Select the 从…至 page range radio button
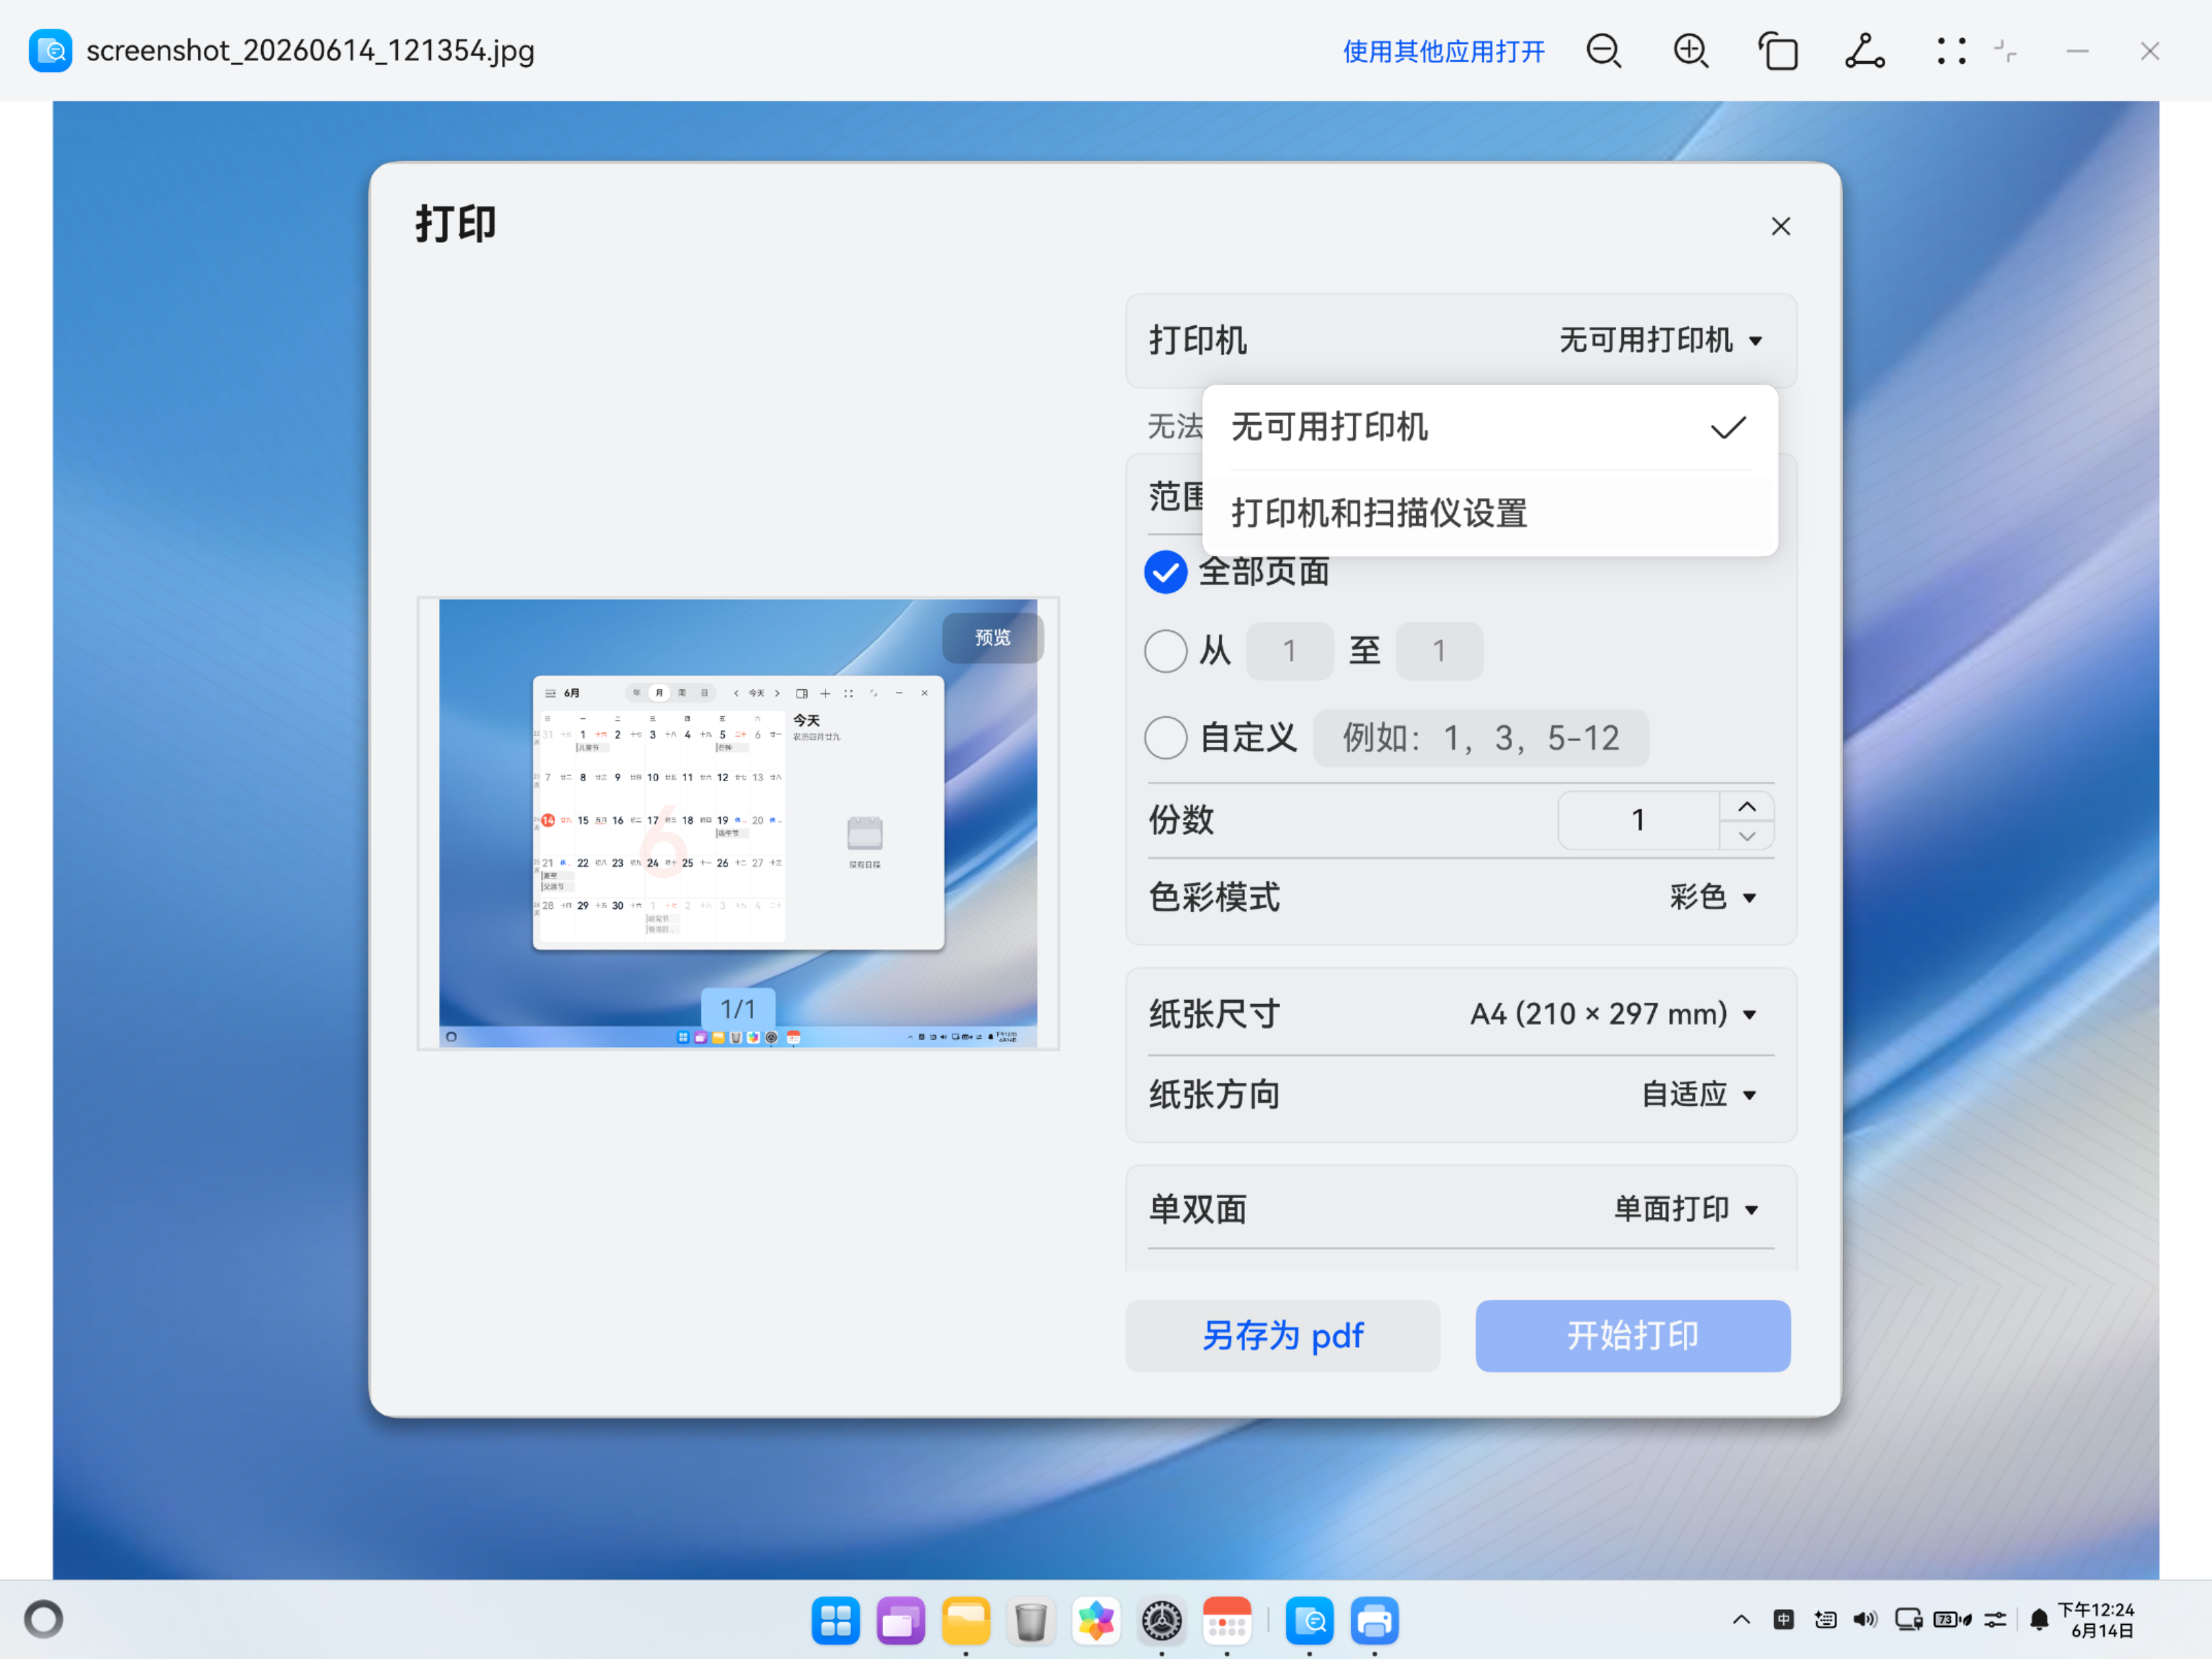Image resolution: width=2212 pixels, height=1659 pixels. click(x=1165, y=651)
